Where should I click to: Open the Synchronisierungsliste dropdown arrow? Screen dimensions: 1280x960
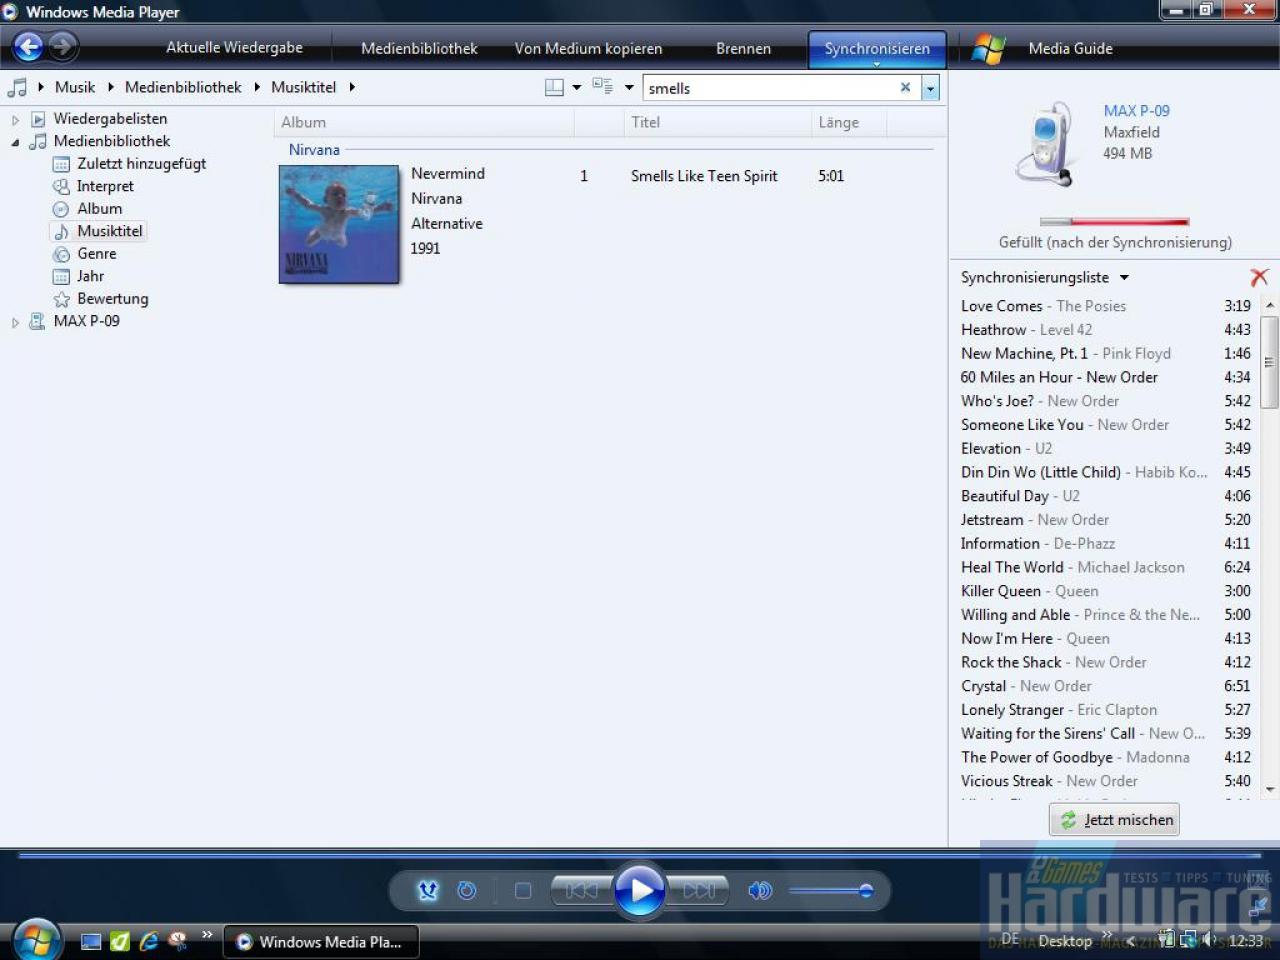1124,278
